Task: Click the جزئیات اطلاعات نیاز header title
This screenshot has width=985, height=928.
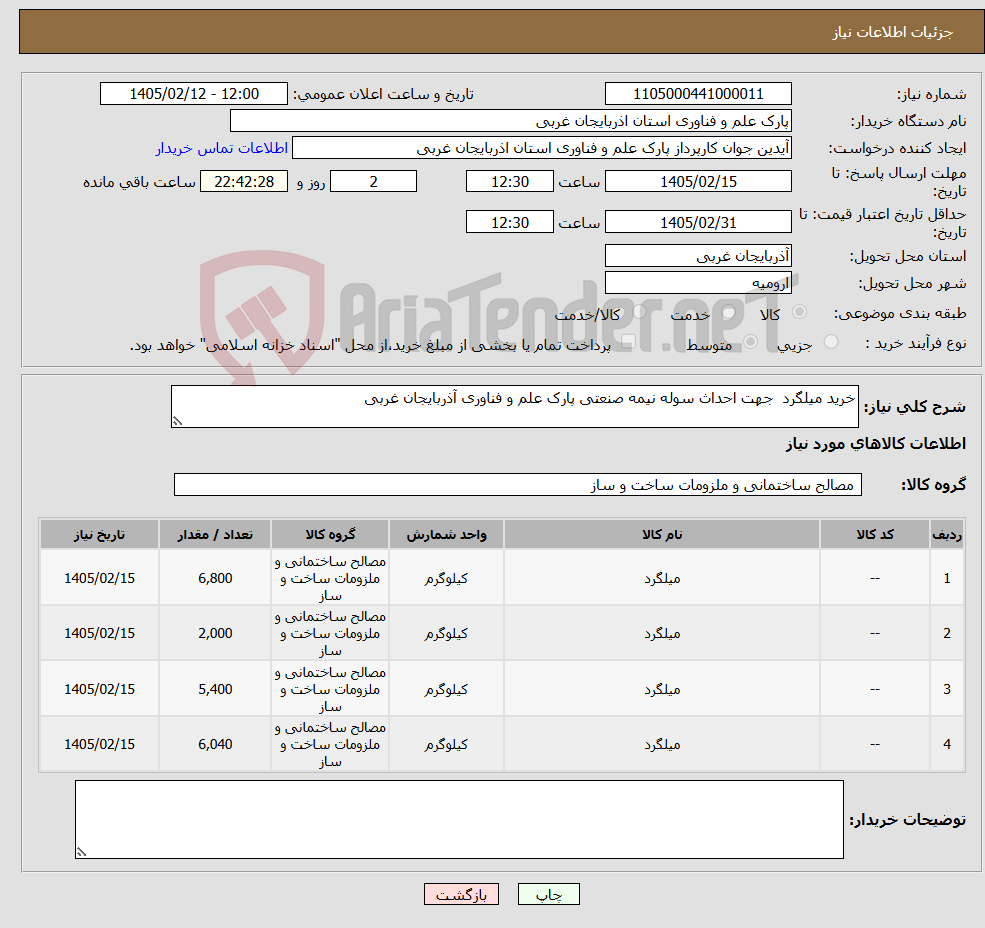Action: coord(893,32)
